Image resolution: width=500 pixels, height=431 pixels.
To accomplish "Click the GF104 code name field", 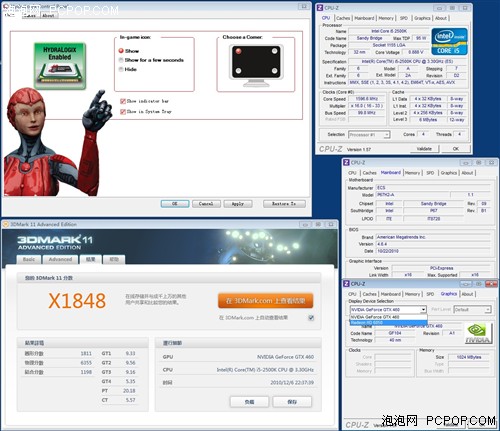I will coord(395,333).
